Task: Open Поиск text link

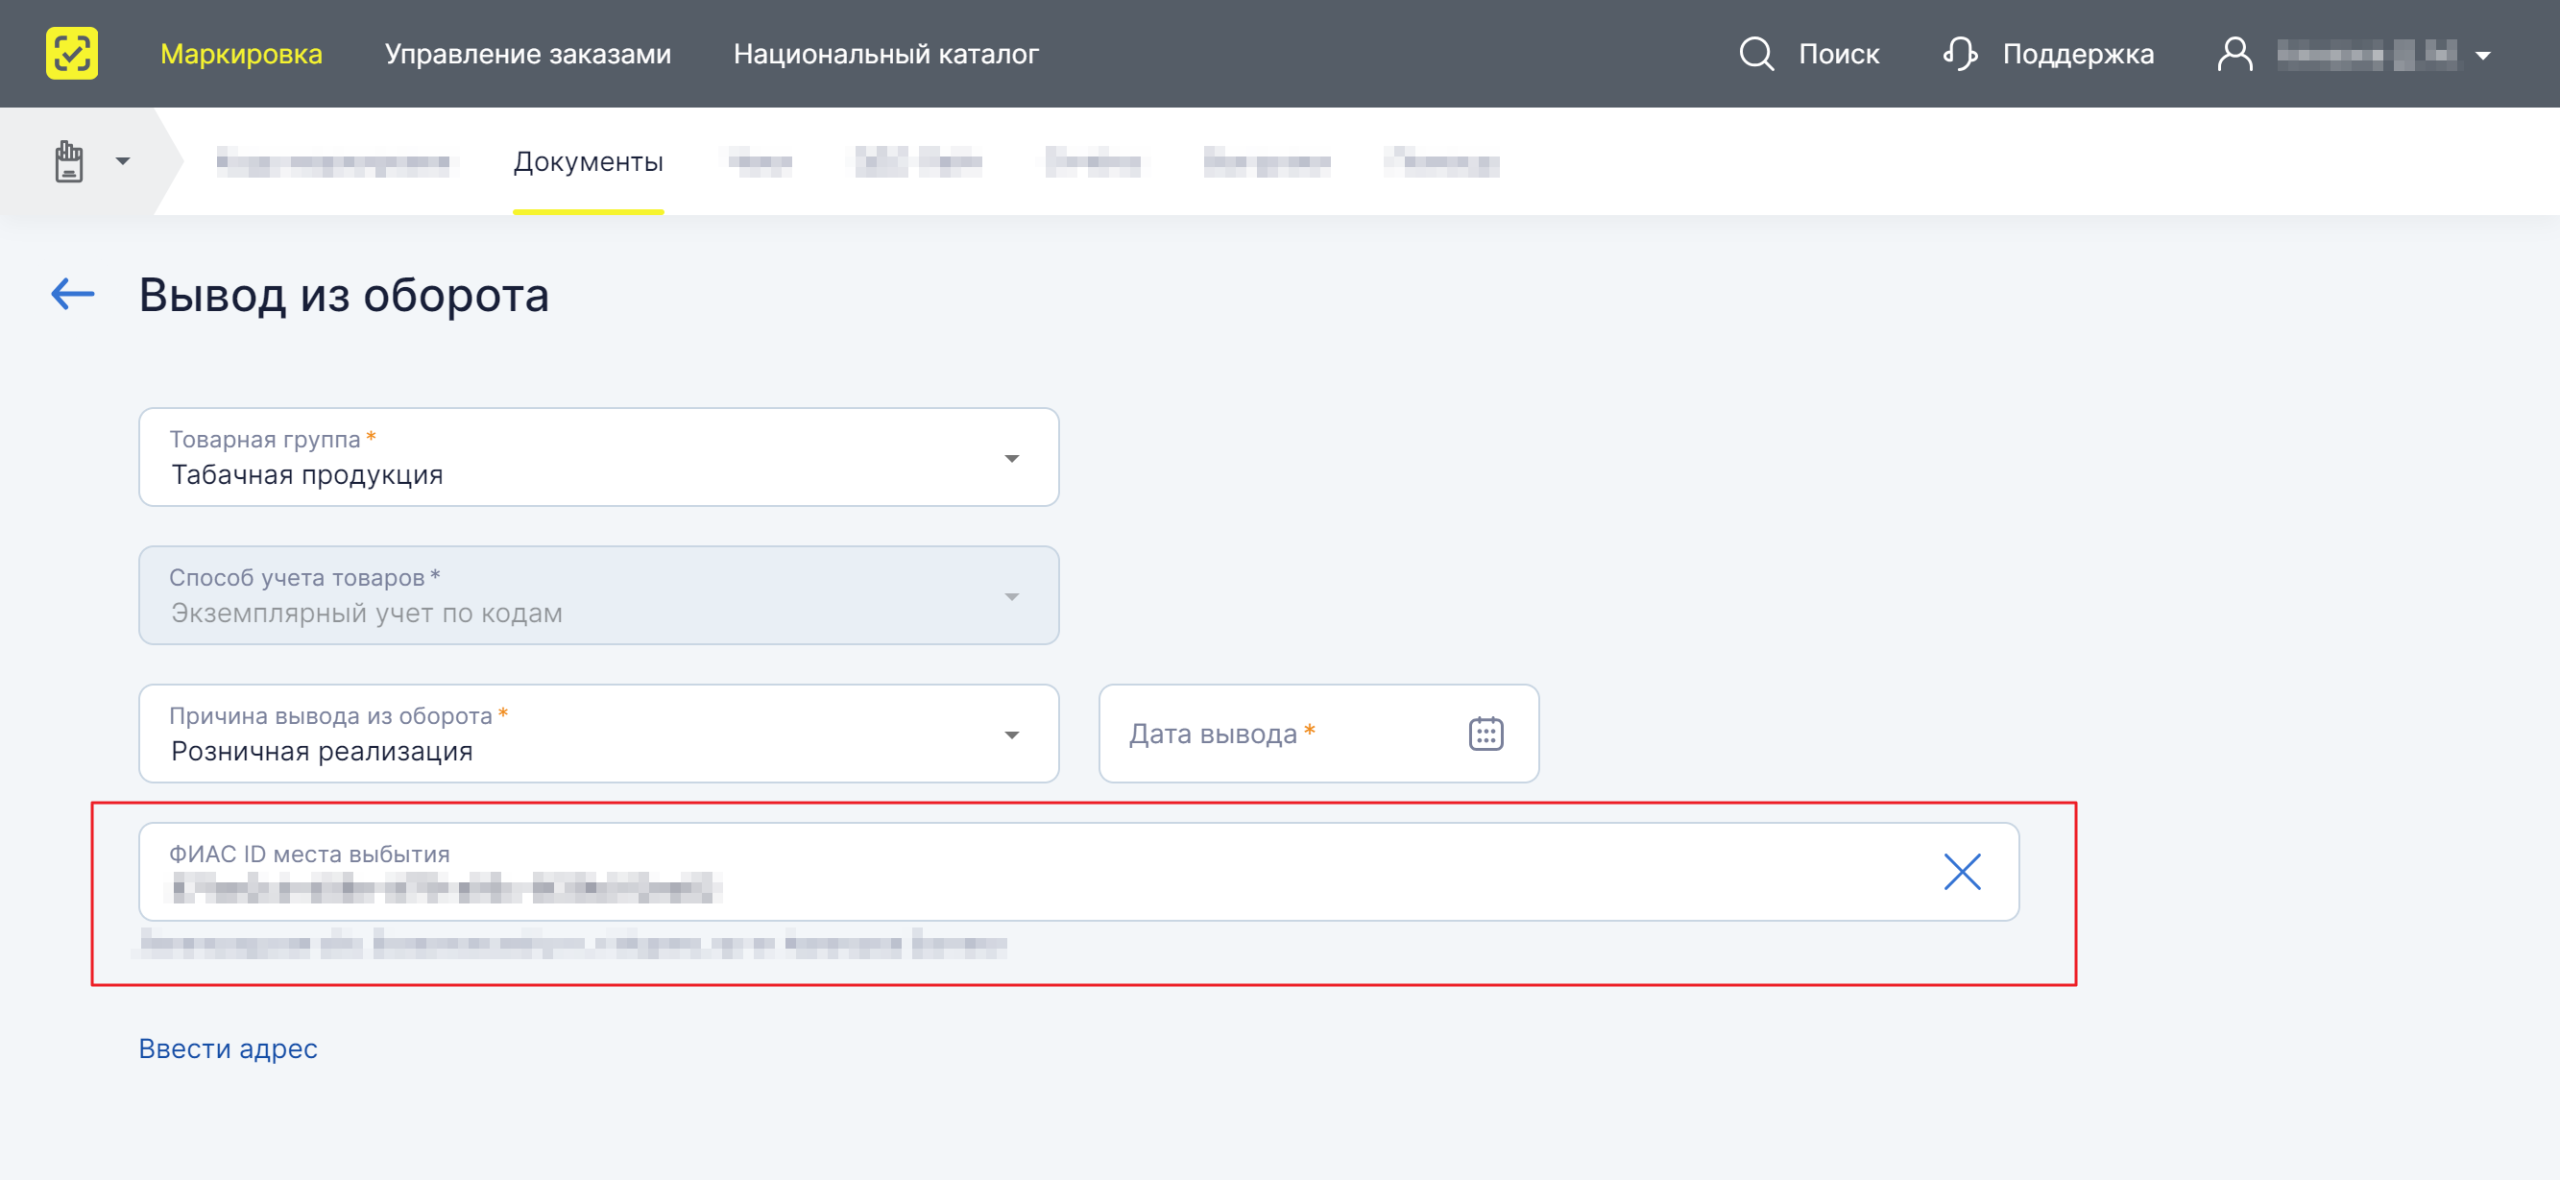Action: pyautogui.click(x=1839, y=54)
